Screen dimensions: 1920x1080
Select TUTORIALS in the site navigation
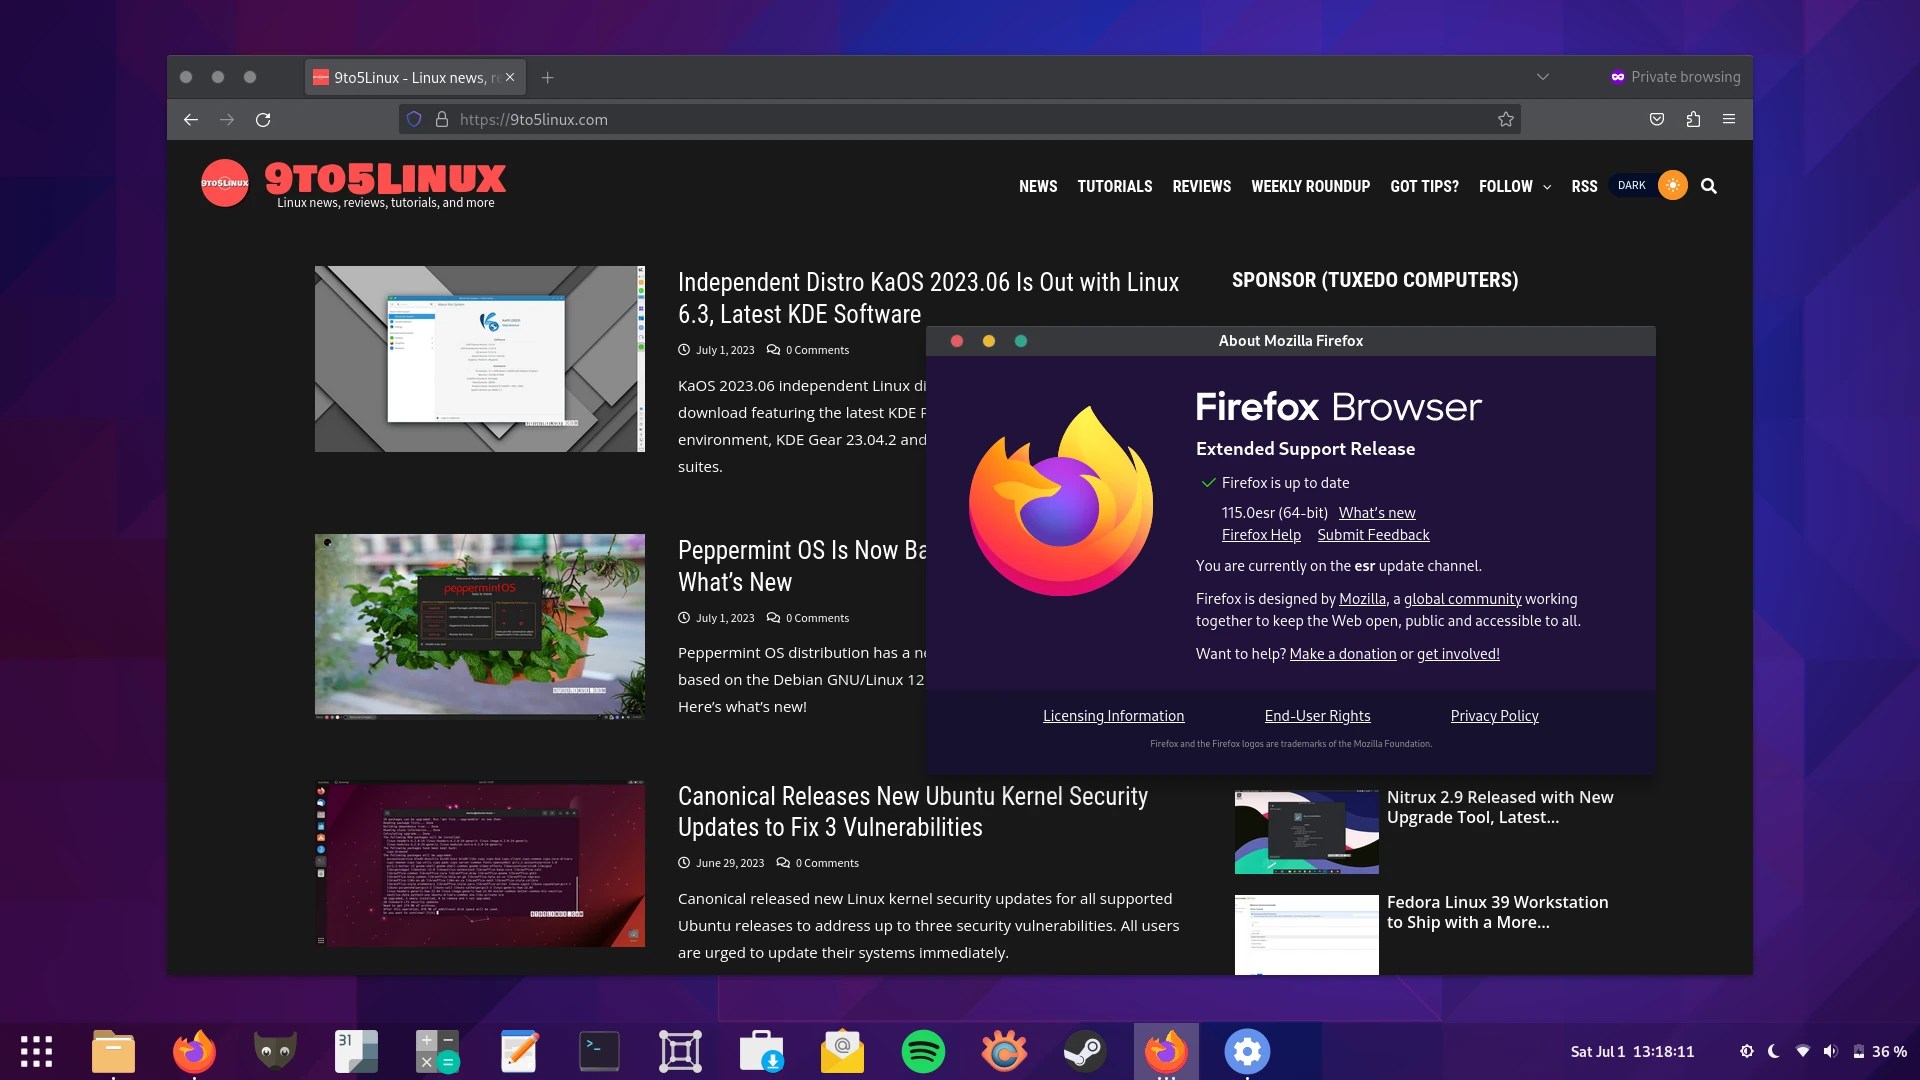coord(1114,186)
